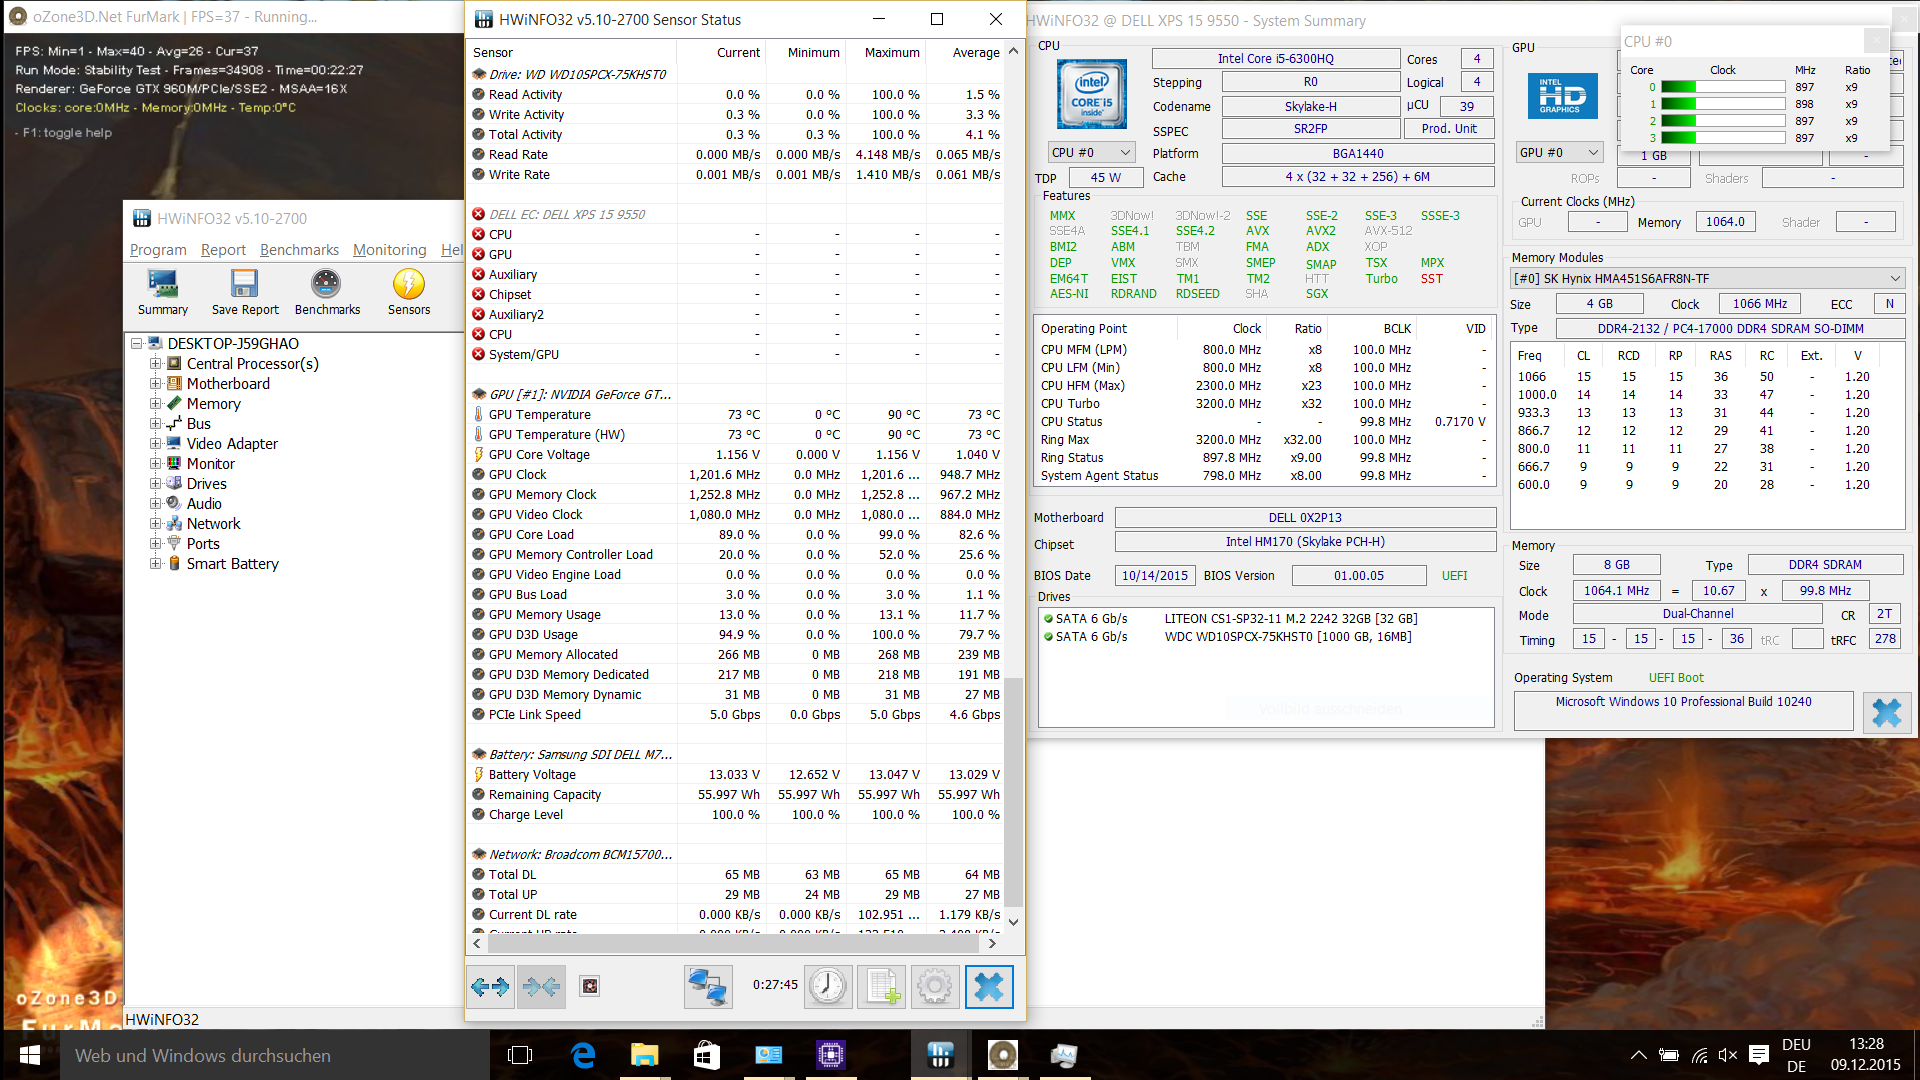
Task: Click the sensor list vertical scrollbar
Action: pyautogui.click(x=1013, y=790)
